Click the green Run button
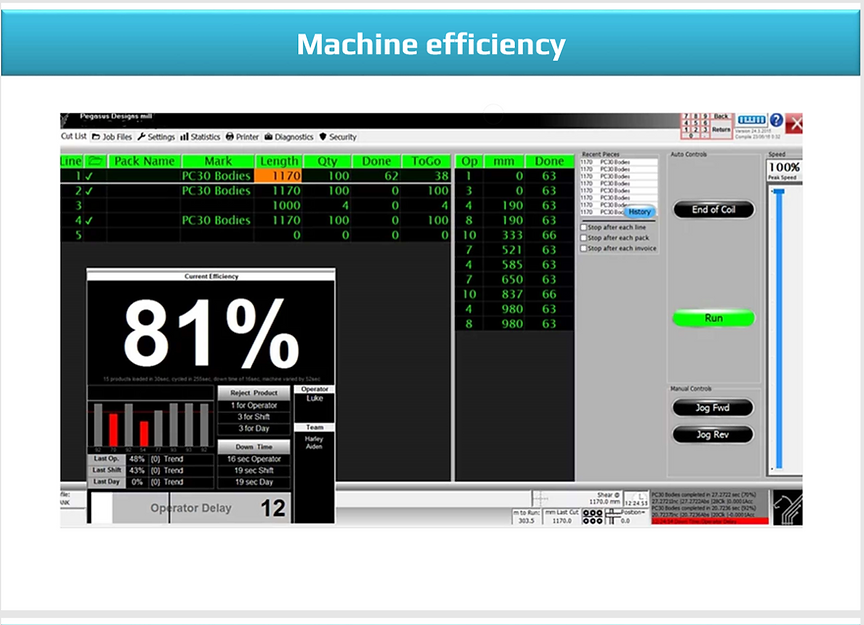This screenshot has height=625, width=864. (x=714, y=318)
